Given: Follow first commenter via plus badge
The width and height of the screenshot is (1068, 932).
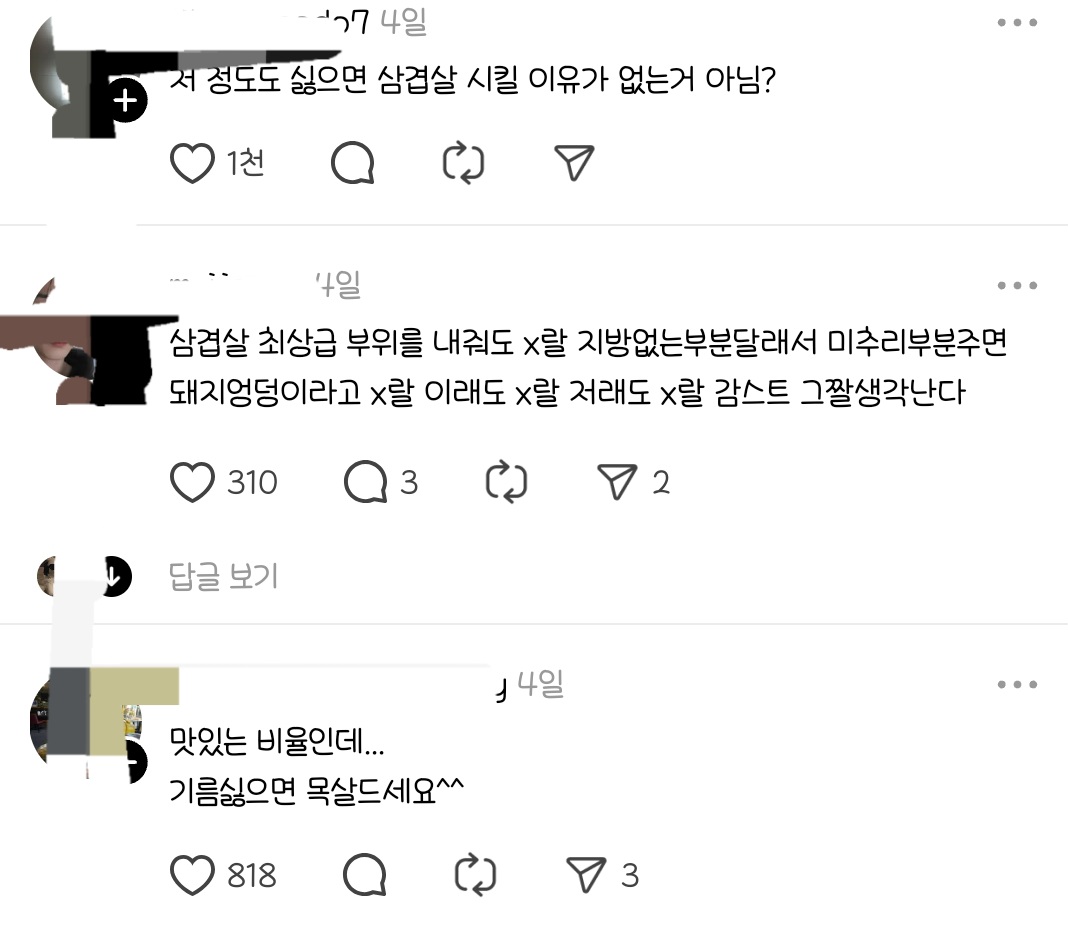Looking at the screenshot, I should click(x=125, y=101).
